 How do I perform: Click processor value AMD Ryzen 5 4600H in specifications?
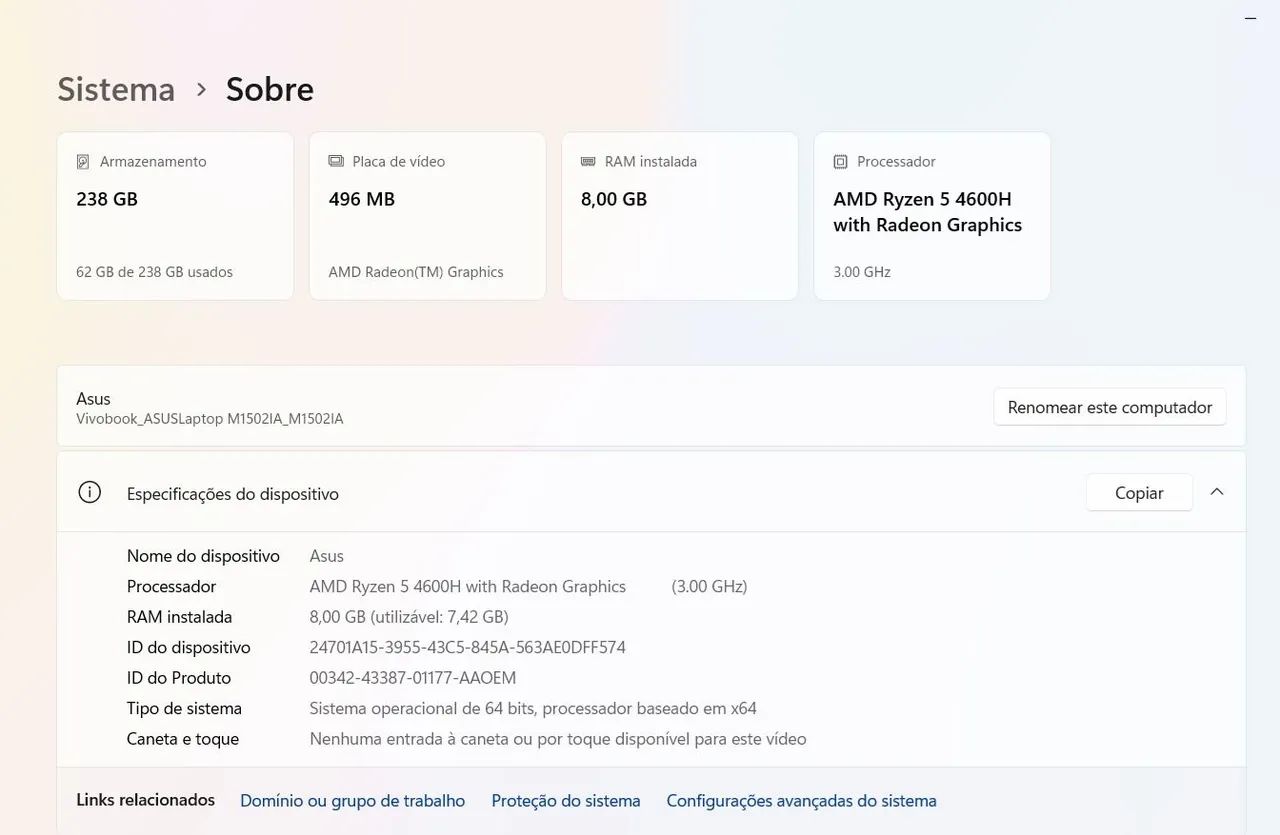click(x=468, y=587)
